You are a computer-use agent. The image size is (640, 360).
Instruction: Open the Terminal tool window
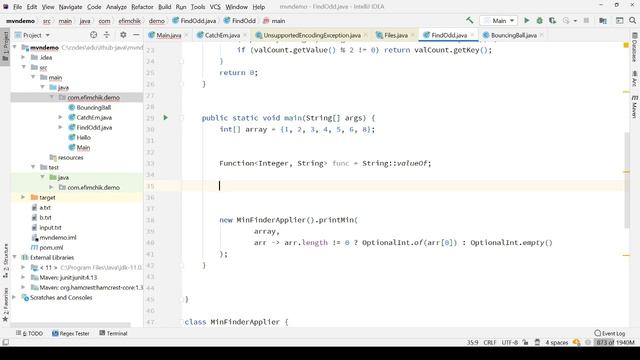[113, 333]
